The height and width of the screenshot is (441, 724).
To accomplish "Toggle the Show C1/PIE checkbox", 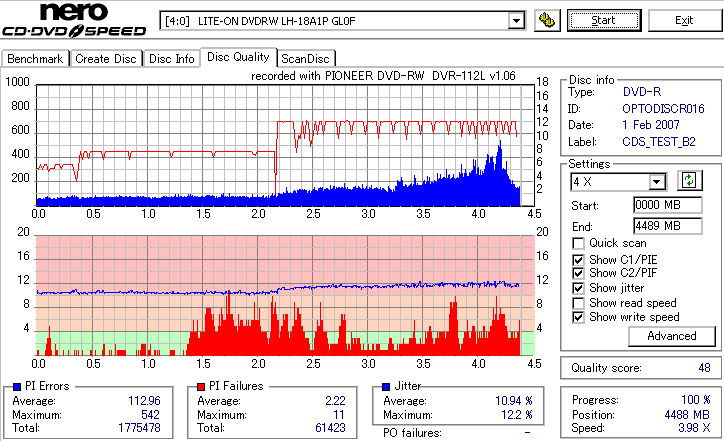I will (x=578, y=260).
